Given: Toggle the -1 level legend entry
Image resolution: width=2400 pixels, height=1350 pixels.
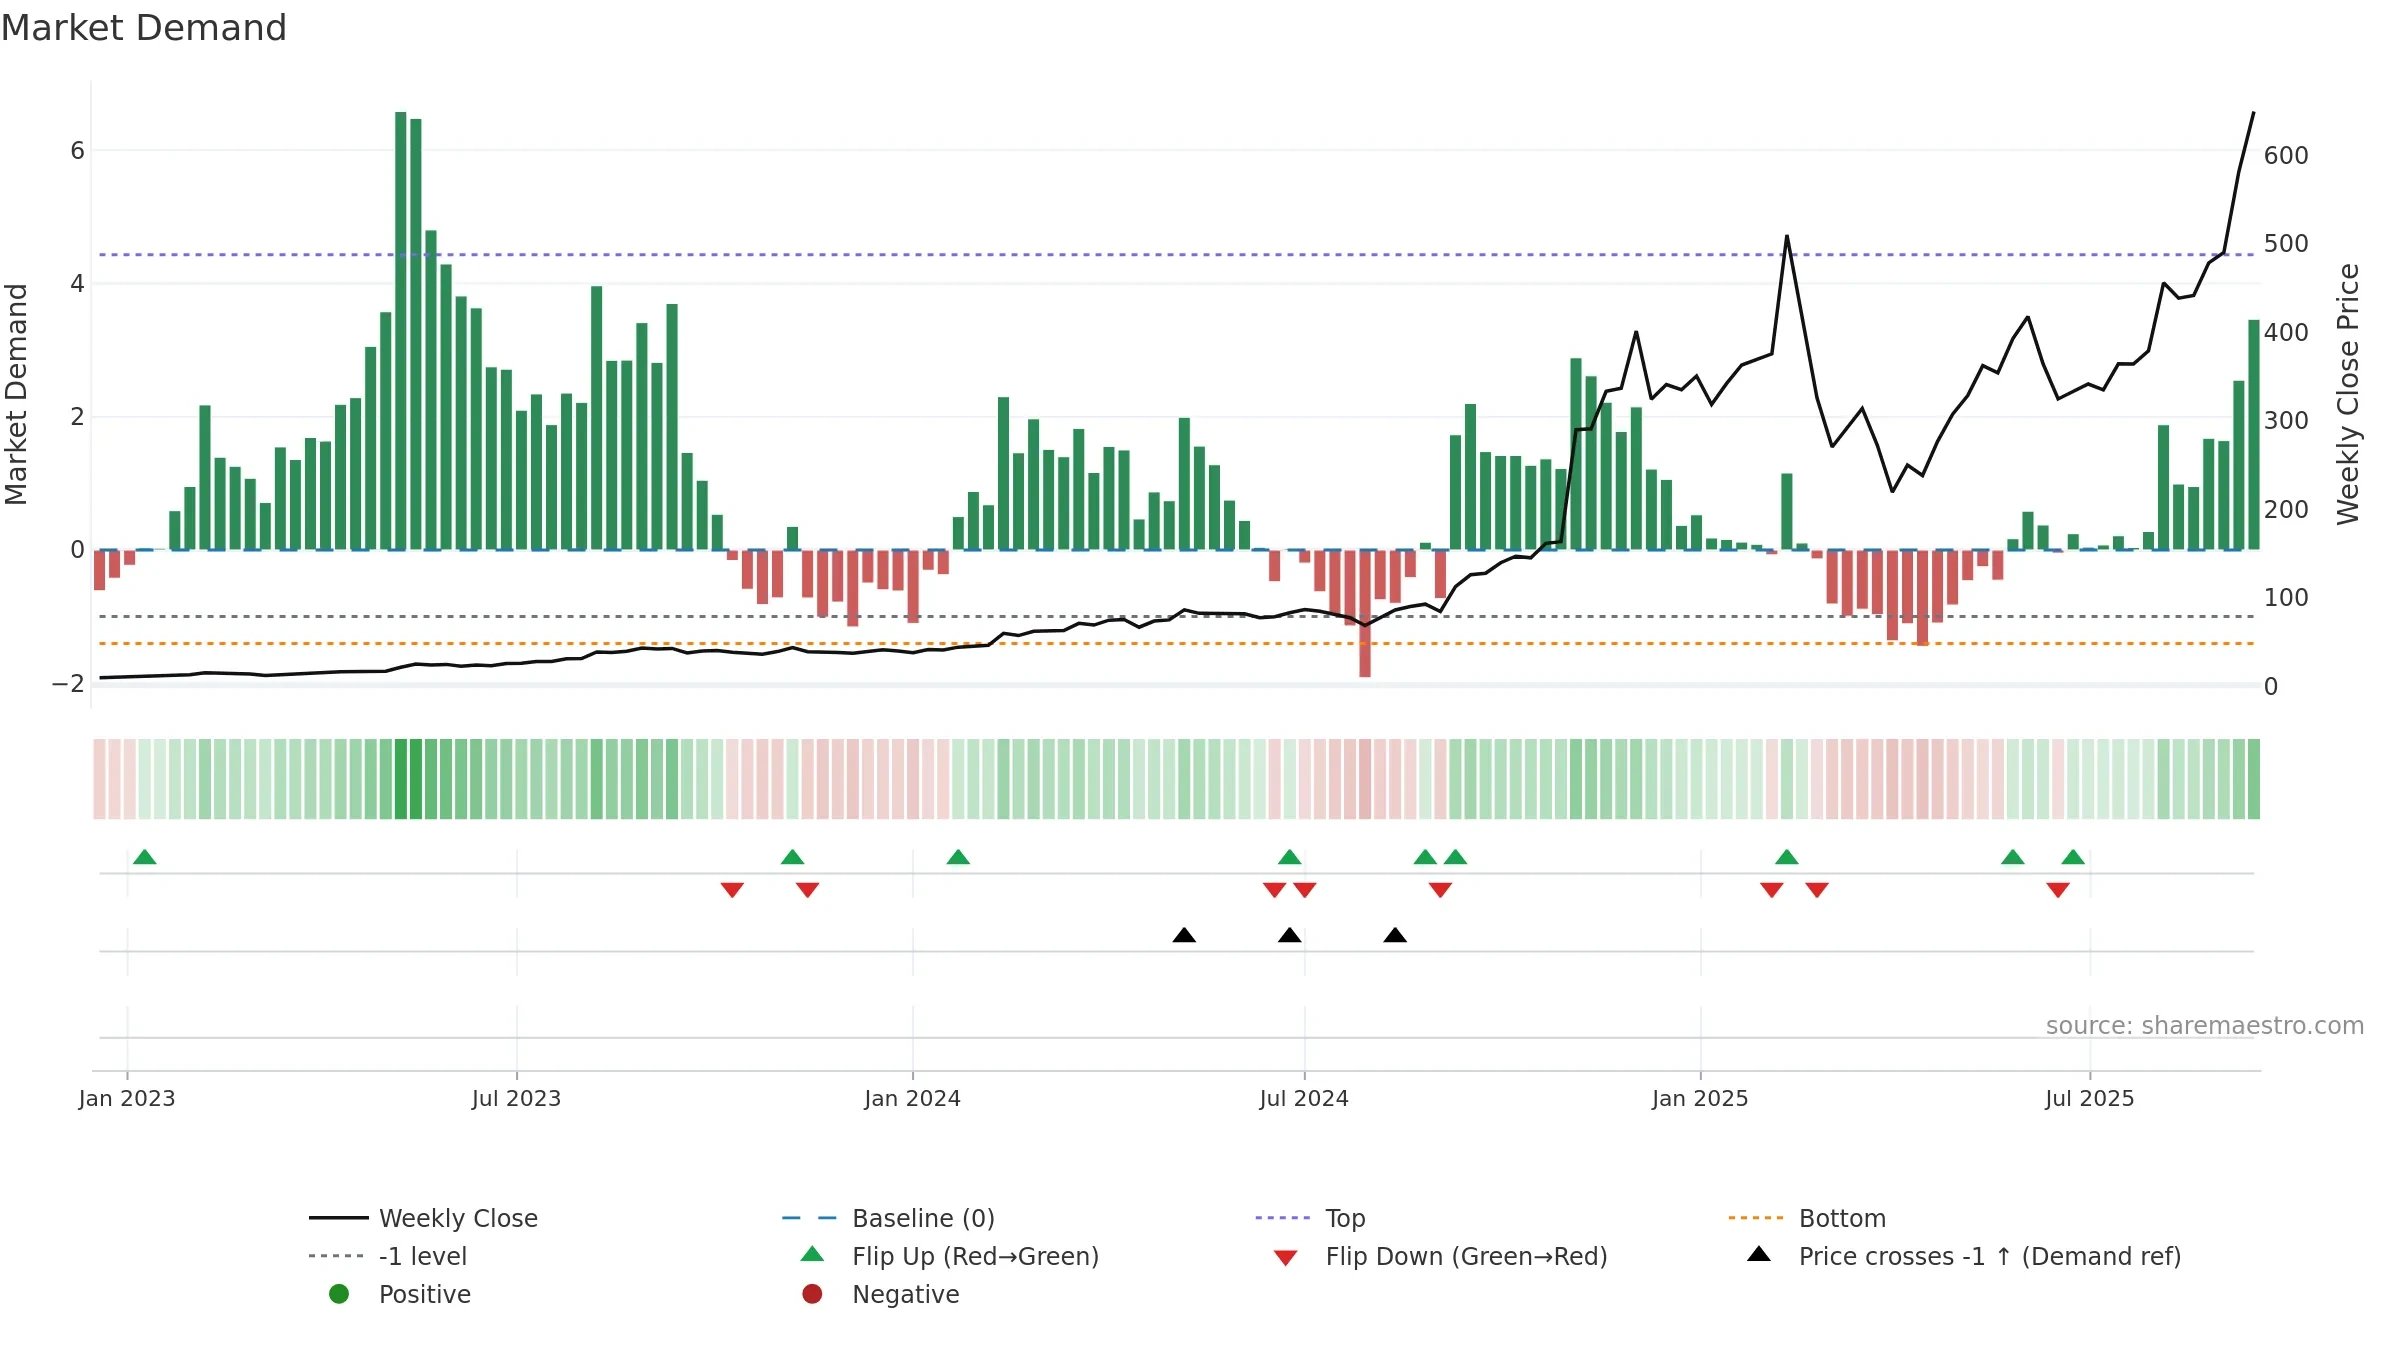Looking at the screenshot, I should click(388, 1256).
